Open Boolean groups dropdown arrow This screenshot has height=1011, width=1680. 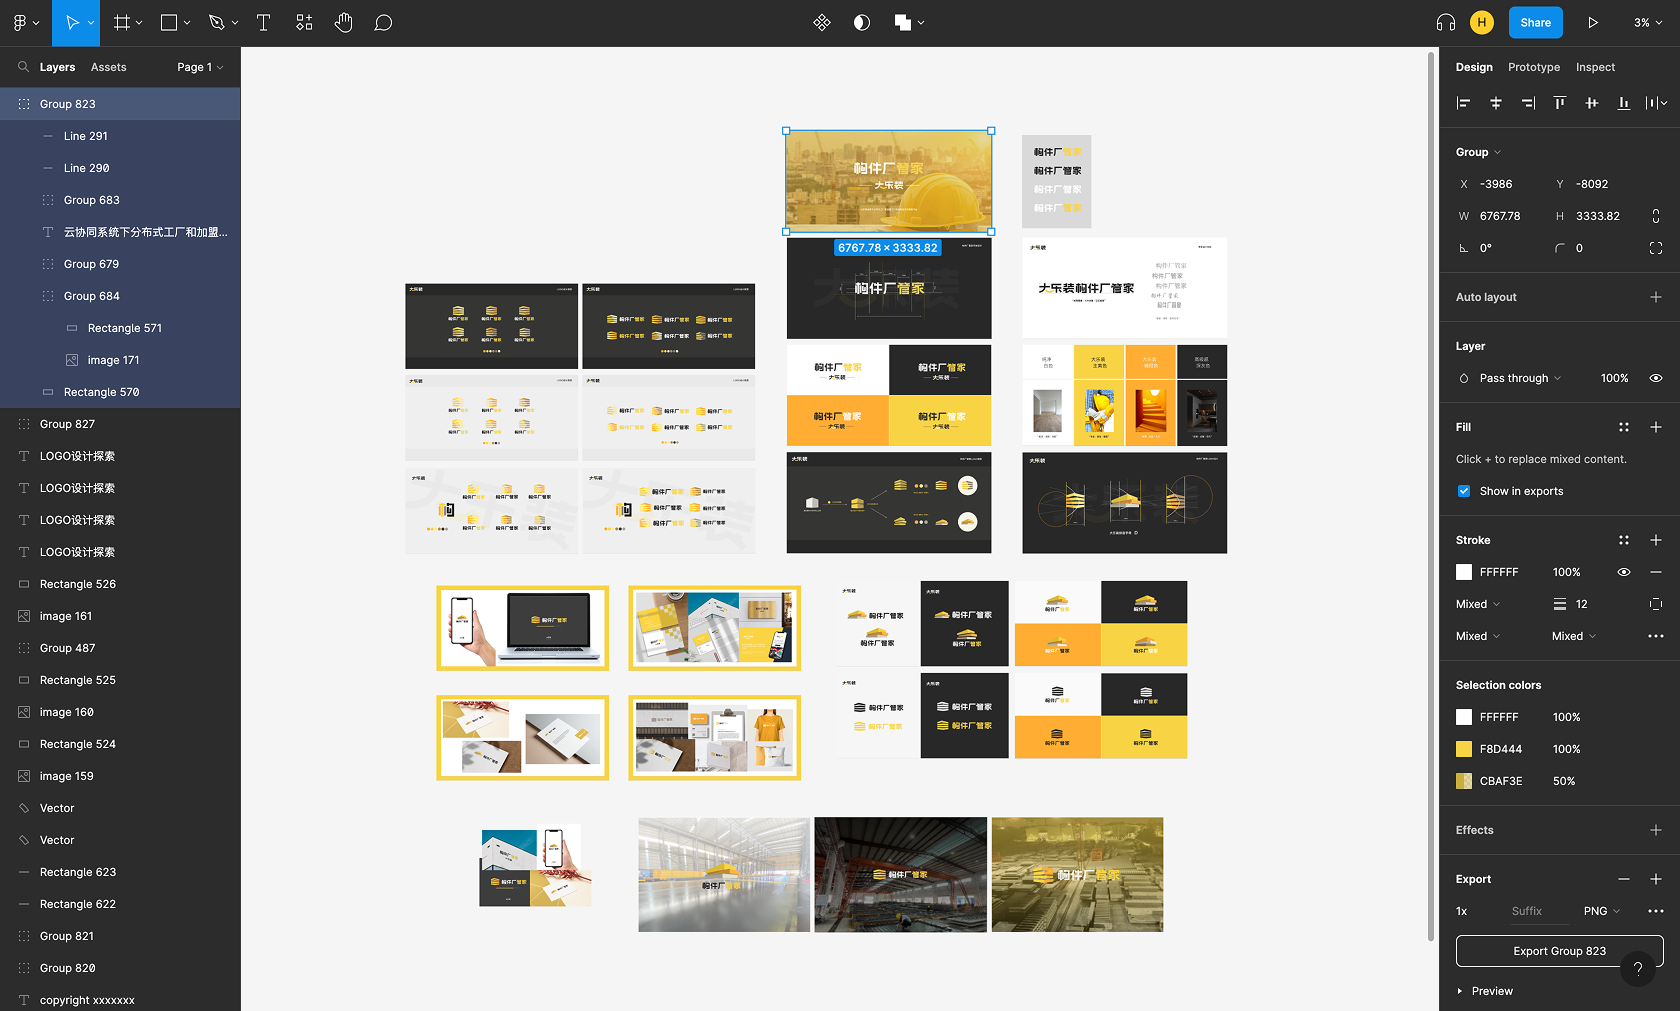click(921, 23)
